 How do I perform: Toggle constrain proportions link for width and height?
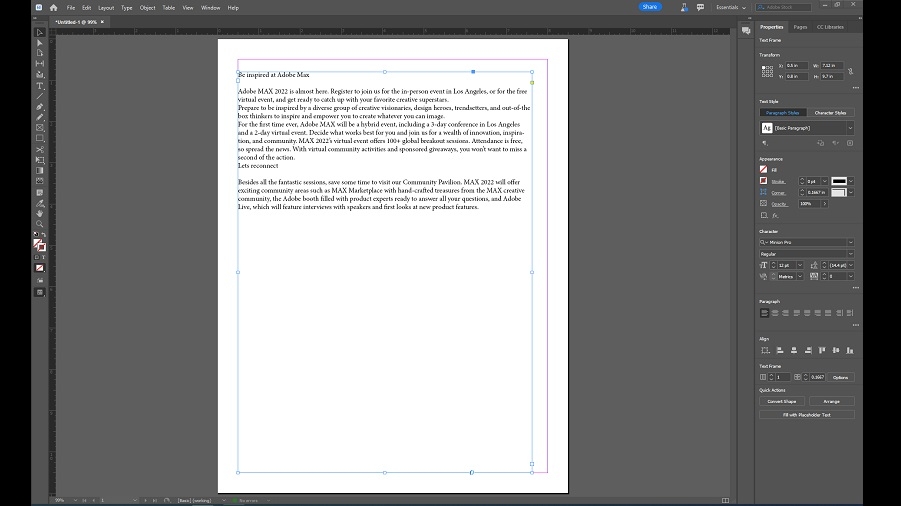point(850,71)
